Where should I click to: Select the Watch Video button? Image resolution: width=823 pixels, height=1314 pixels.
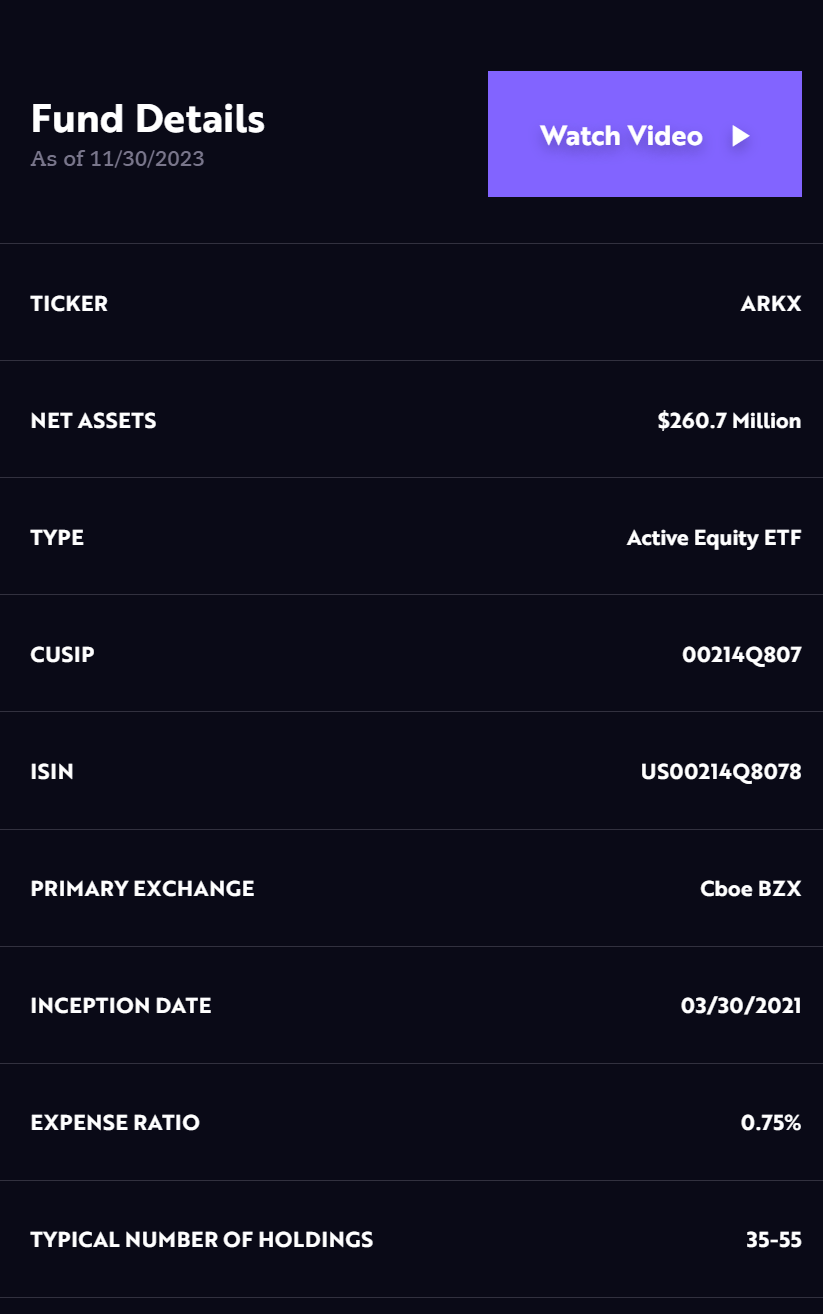click(644, 133)
